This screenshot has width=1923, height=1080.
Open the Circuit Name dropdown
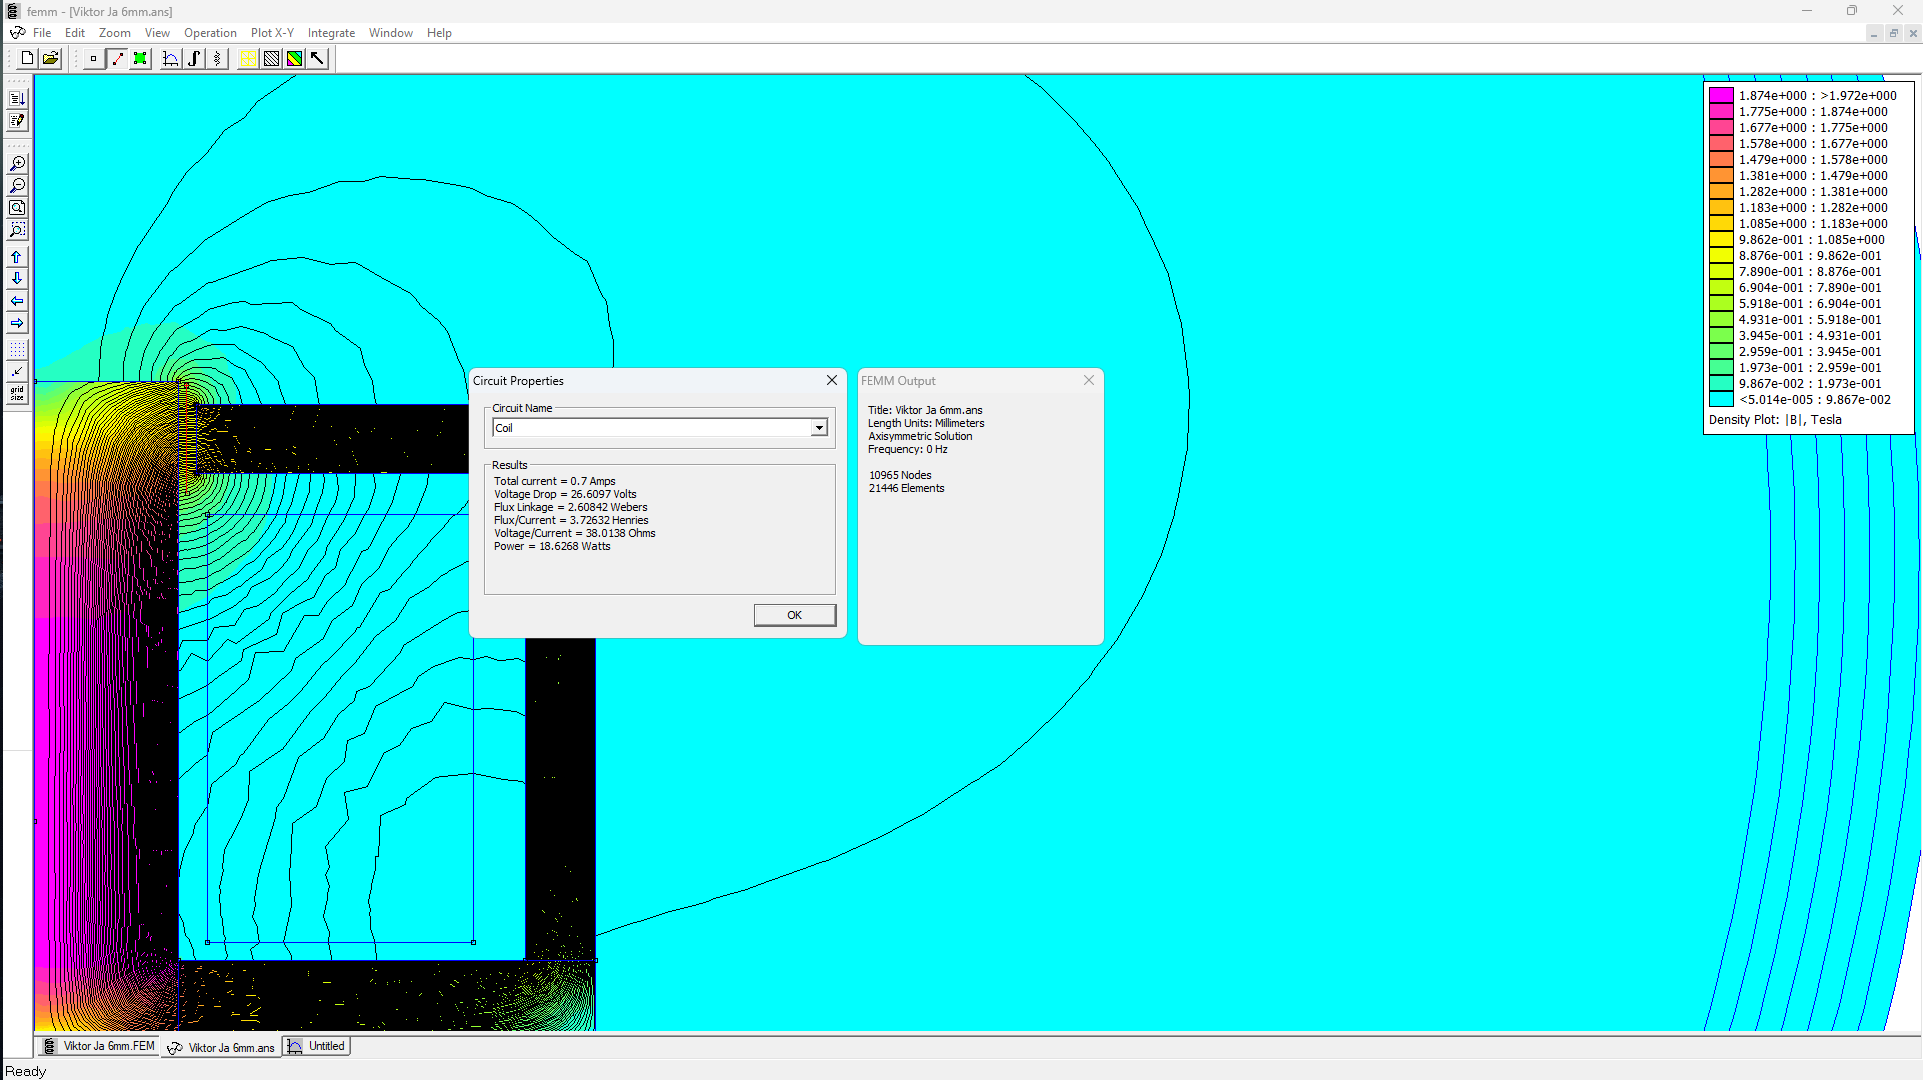[819, 427]
